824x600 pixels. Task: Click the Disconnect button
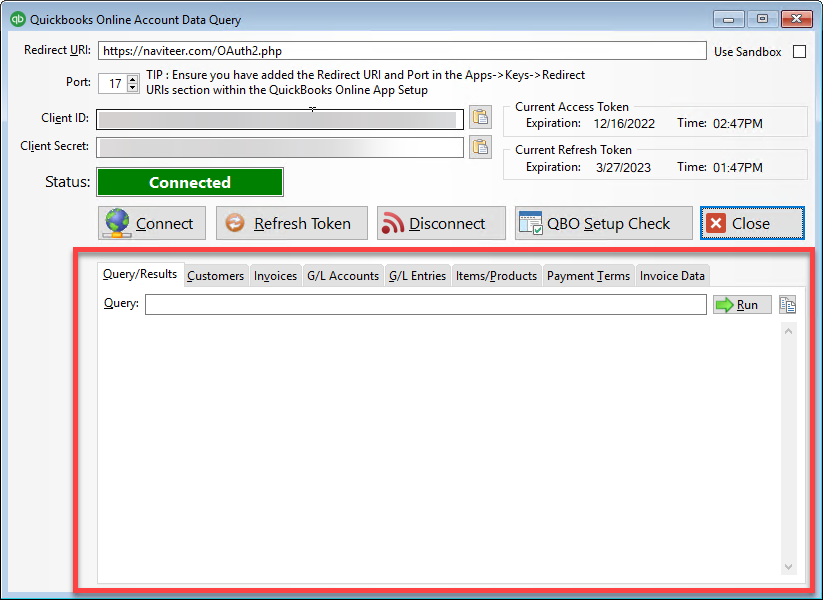441,223
